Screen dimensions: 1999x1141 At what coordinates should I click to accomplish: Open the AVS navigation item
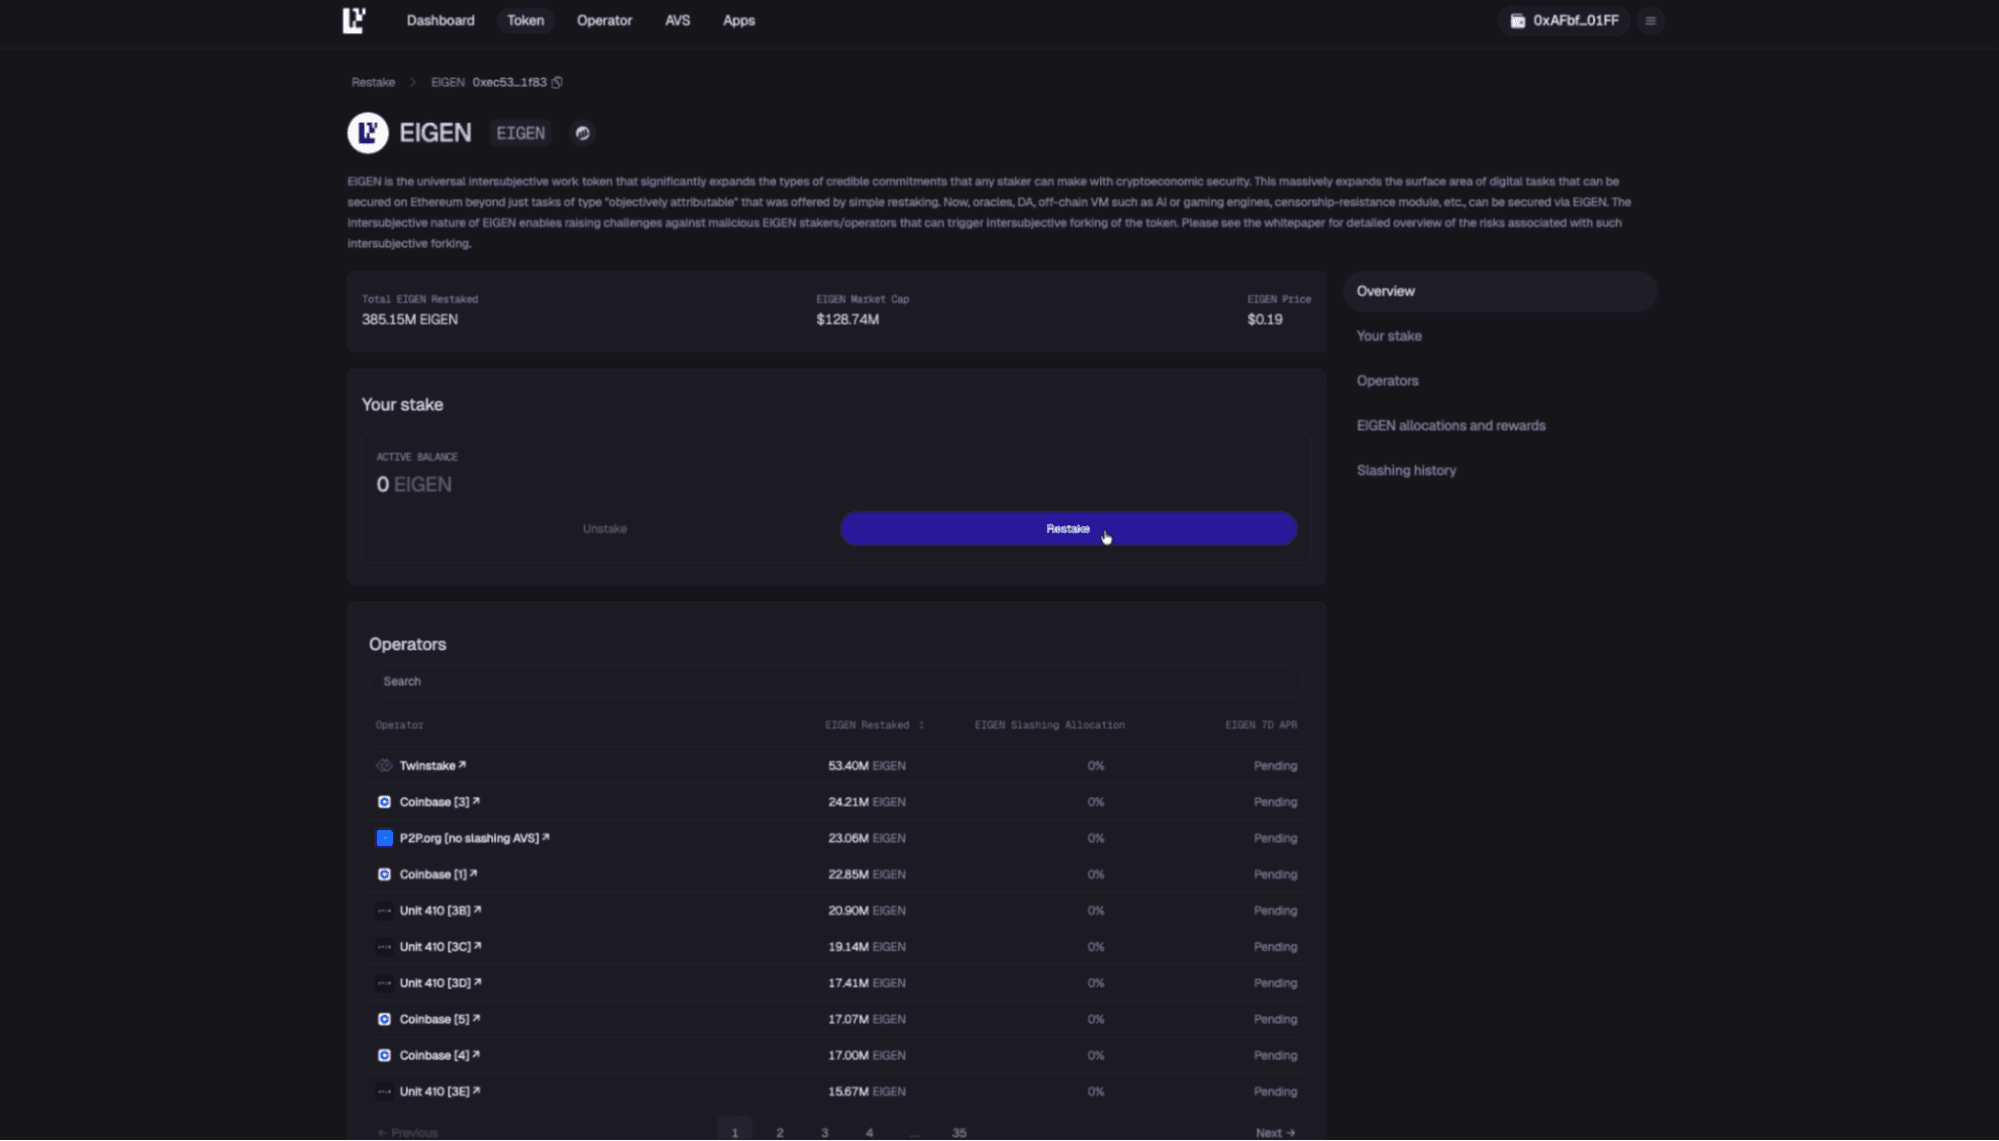click(x=677, y=20)
